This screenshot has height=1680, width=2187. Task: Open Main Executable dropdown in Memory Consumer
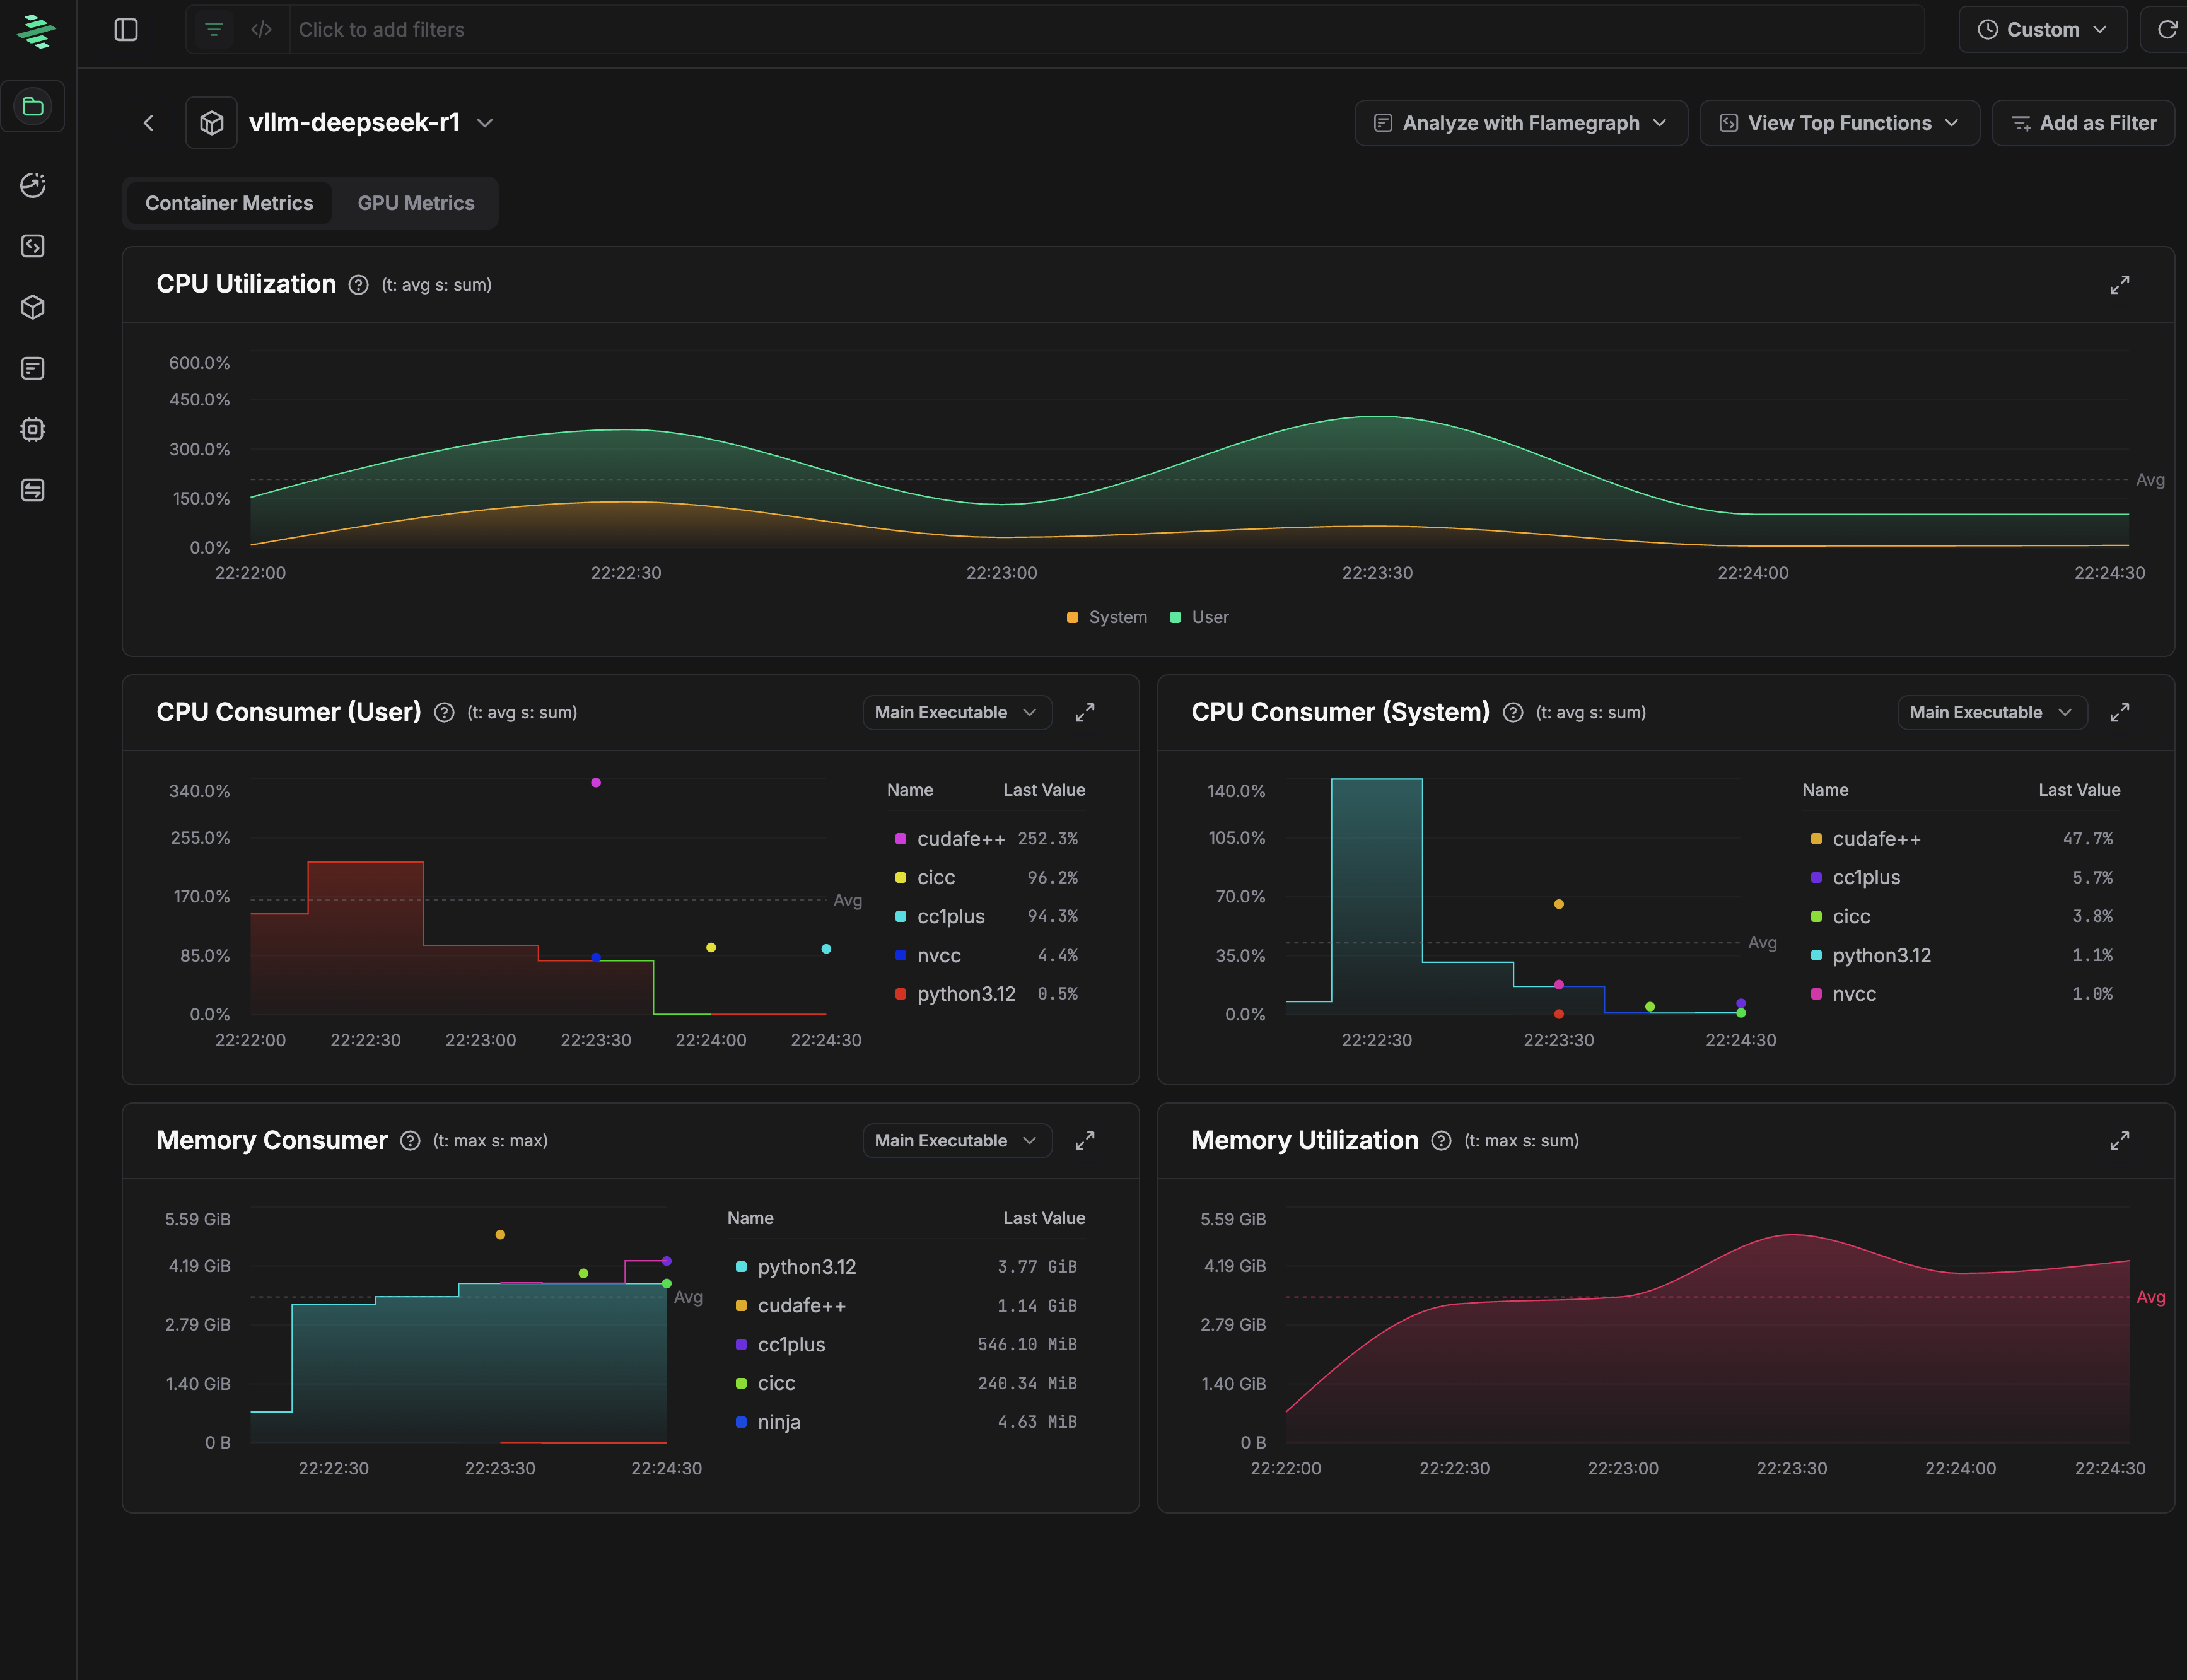956,1140
